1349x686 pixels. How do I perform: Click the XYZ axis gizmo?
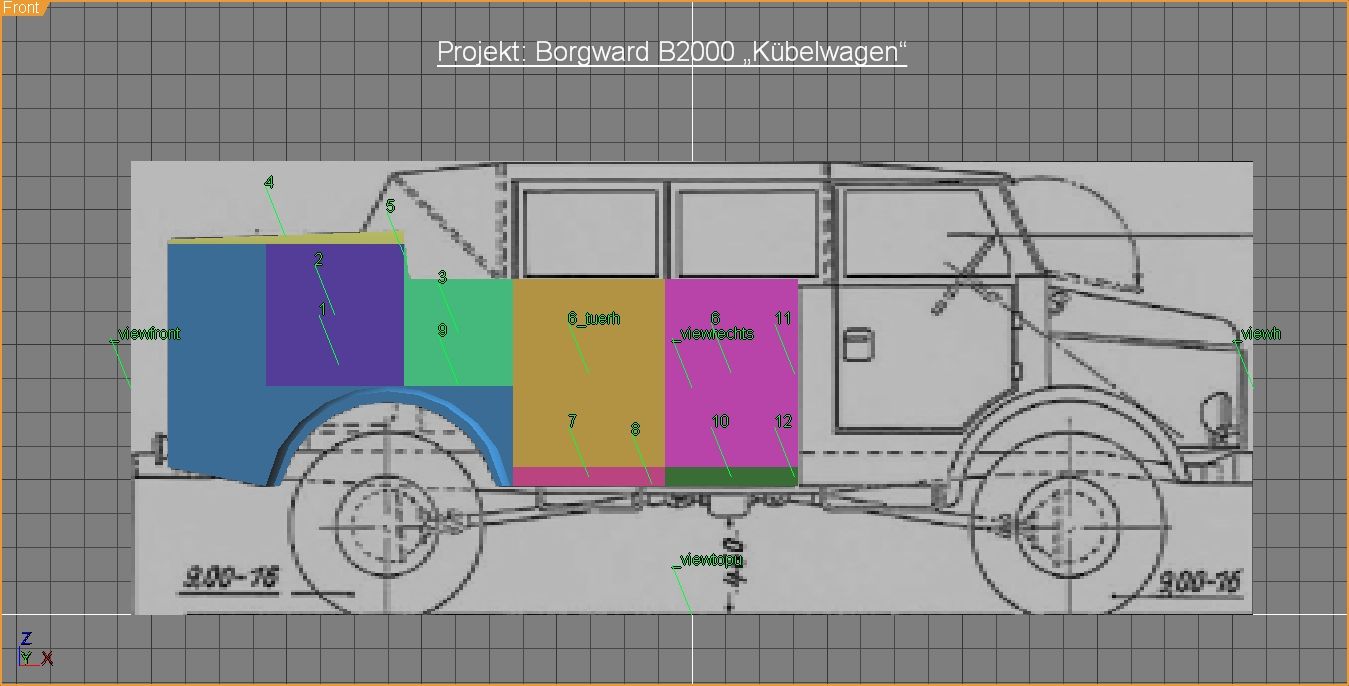coord(34,651)
